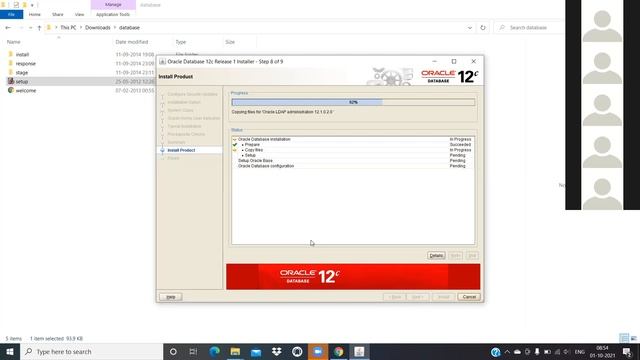
Task: Open the Application Tools ribbon tab
Action: [113, 14]
